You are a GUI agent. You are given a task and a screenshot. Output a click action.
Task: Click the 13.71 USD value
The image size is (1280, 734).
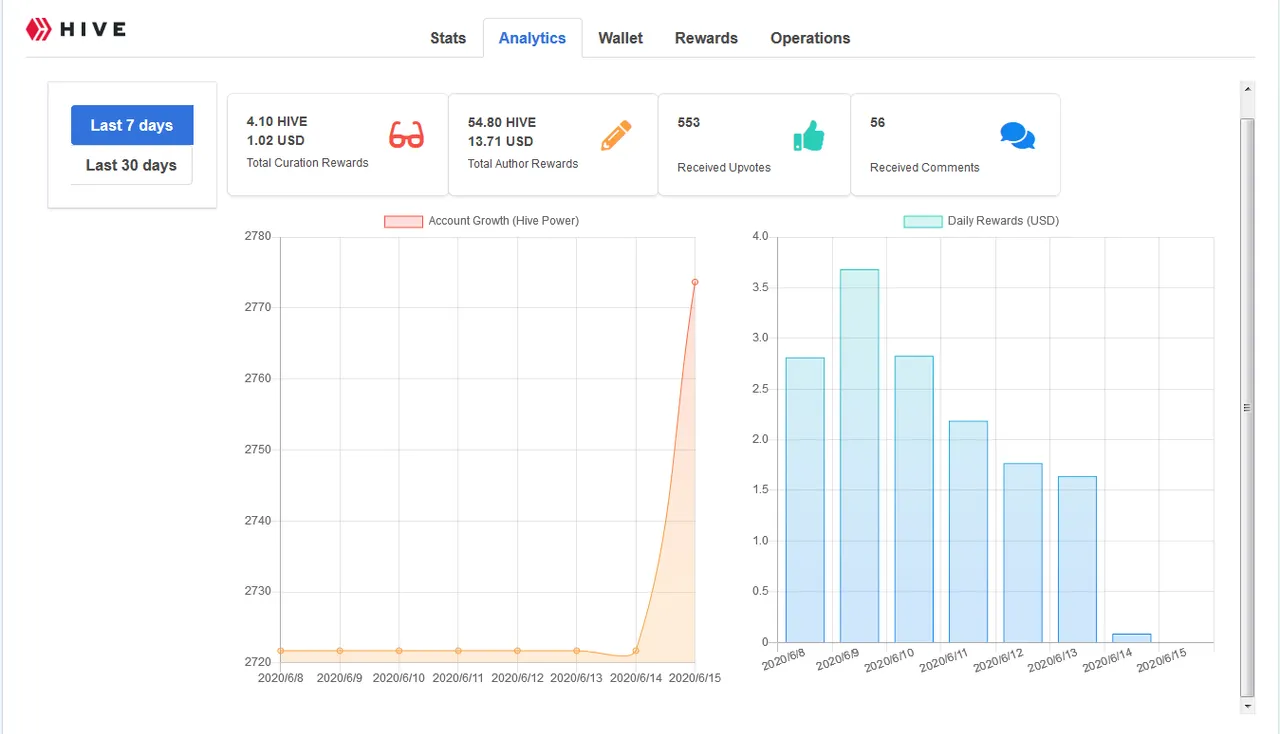(x=500, y=141)
